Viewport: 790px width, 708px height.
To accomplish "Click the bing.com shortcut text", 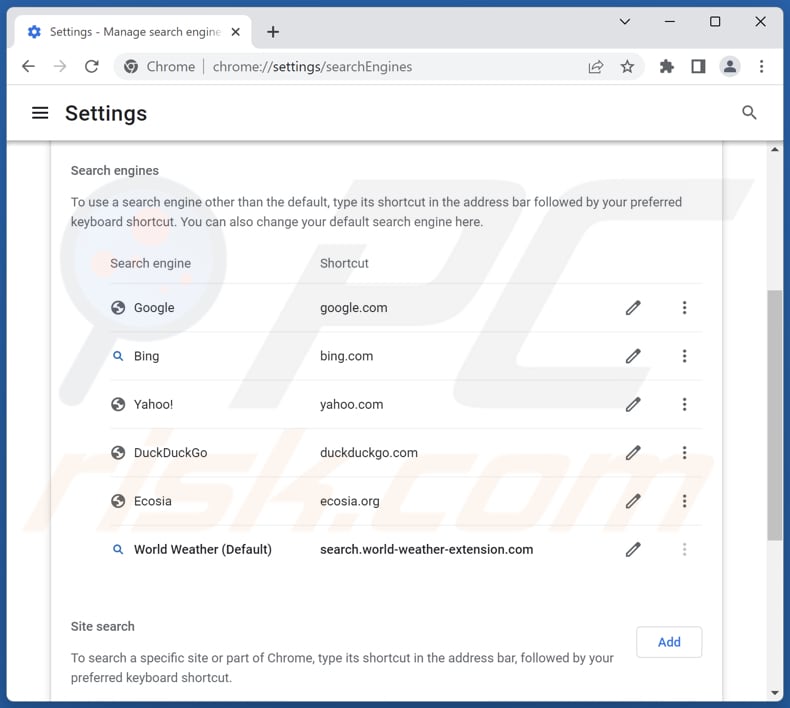I will [x=347, y=356].
